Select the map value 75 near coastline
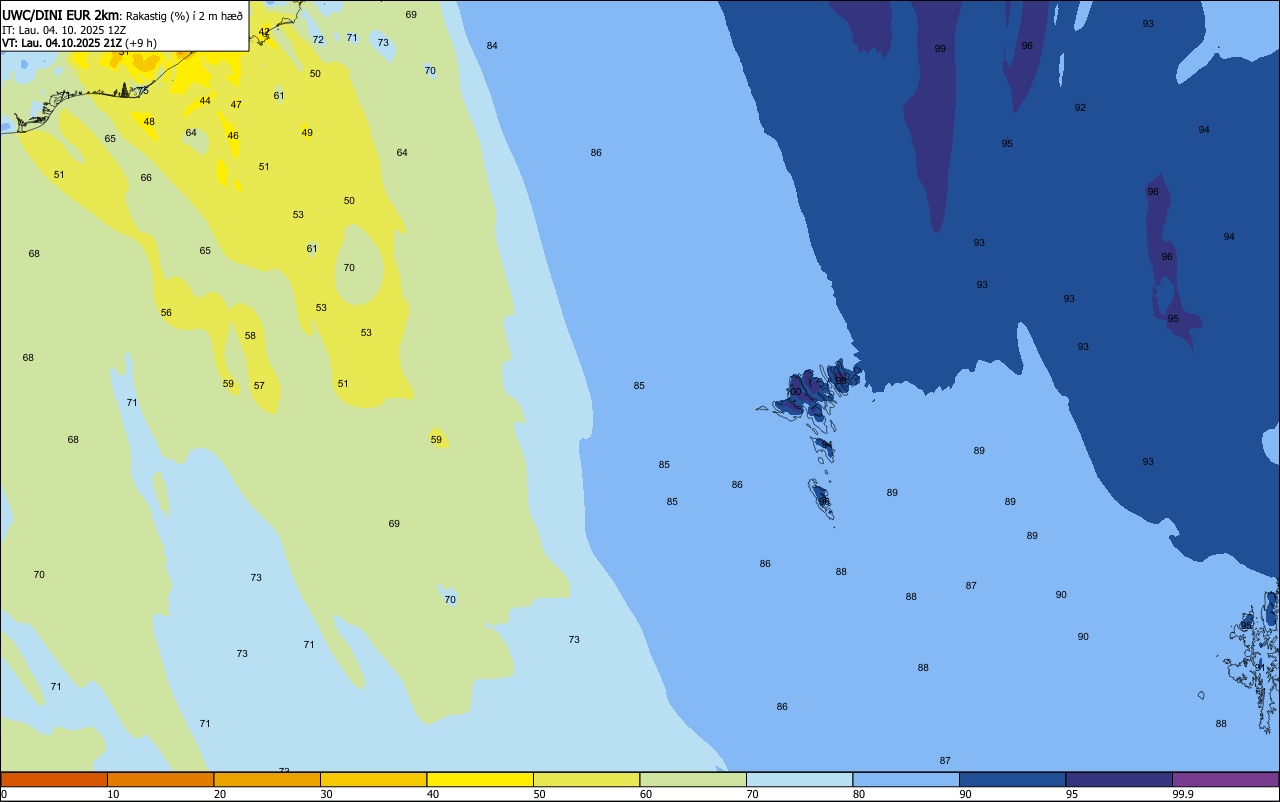The width and height of the screenshot is (1280, 802). (143, 91)
